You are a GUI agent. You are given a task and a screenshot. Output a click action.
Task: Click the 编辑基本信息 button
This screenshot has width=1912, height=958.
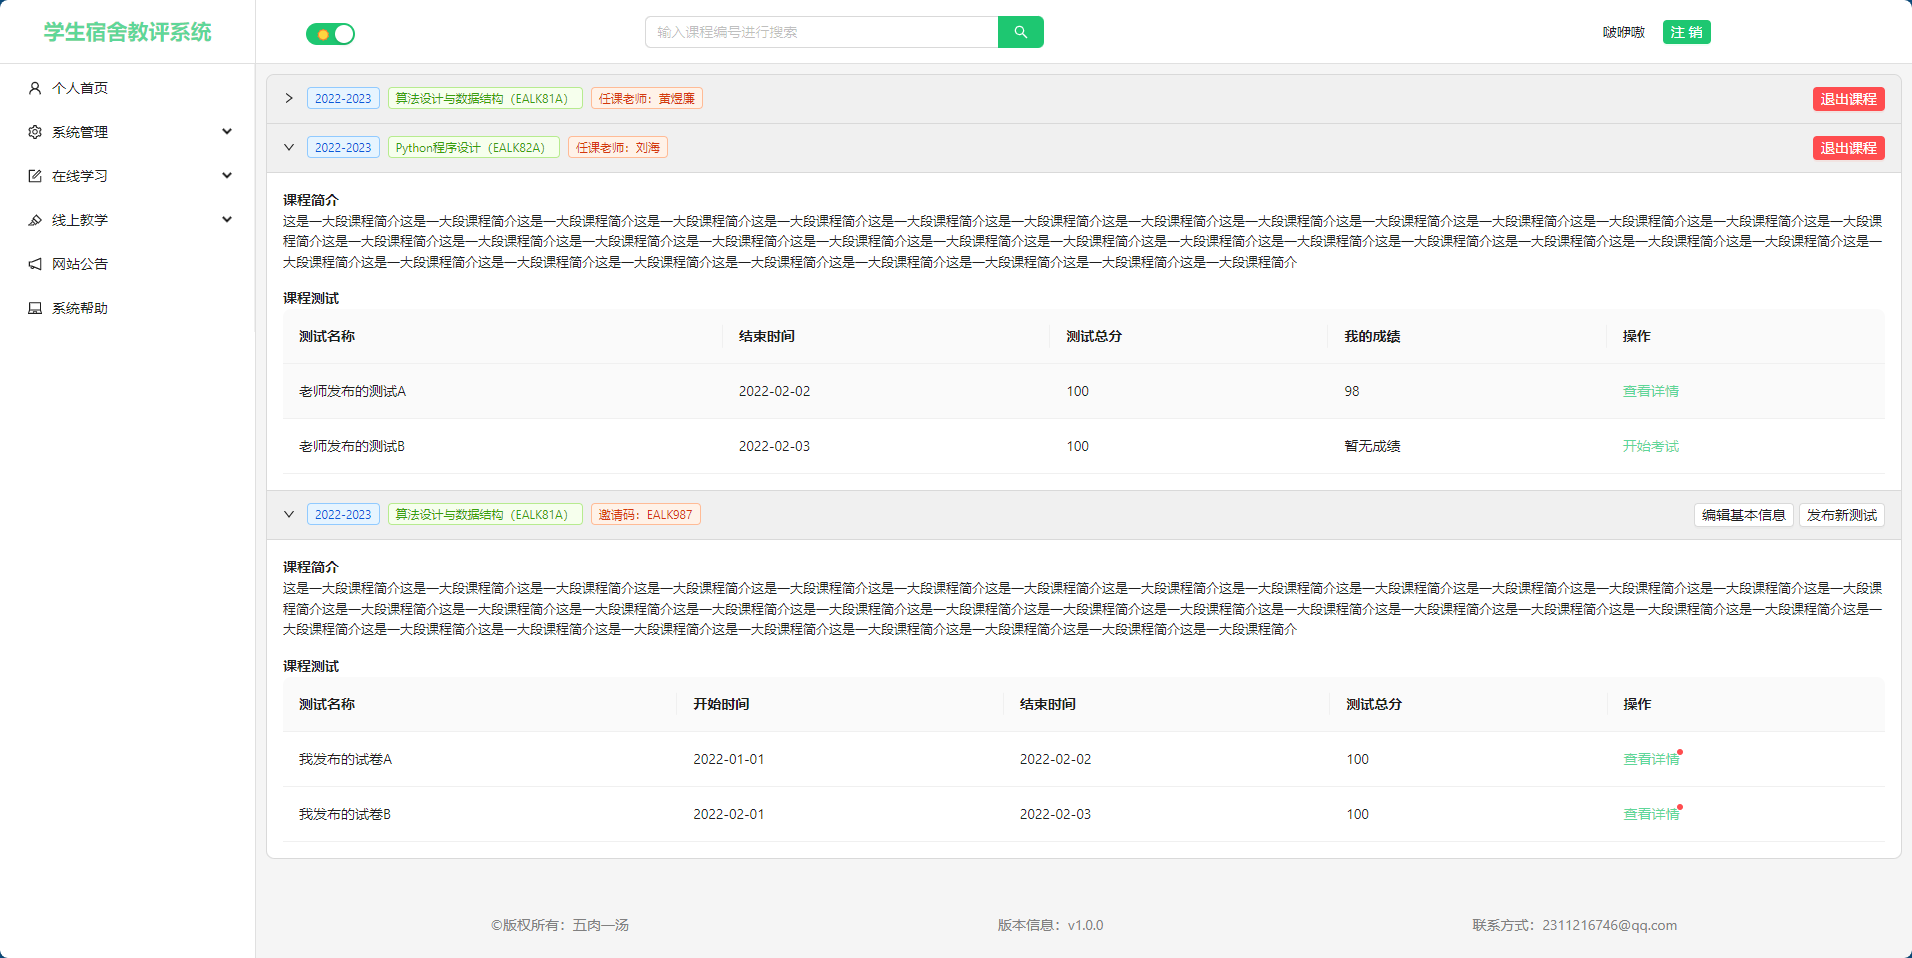point(1743,515)
